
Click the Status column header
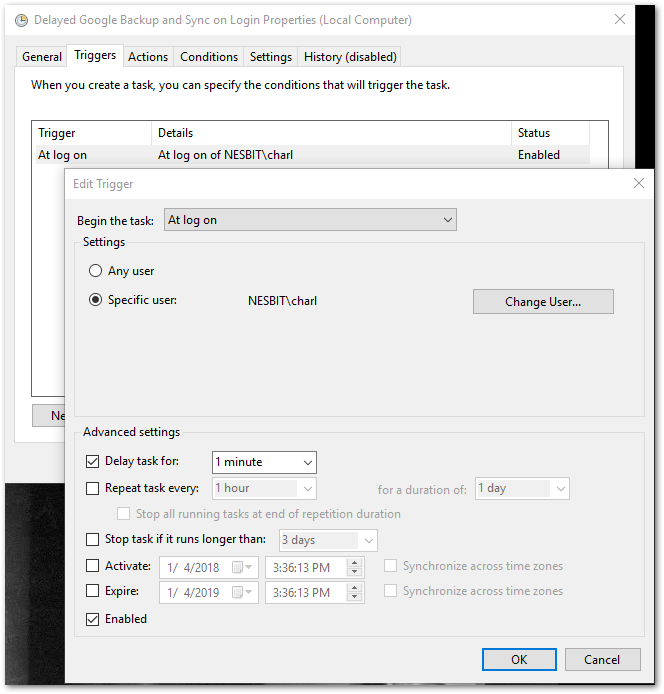pos(551,133)
